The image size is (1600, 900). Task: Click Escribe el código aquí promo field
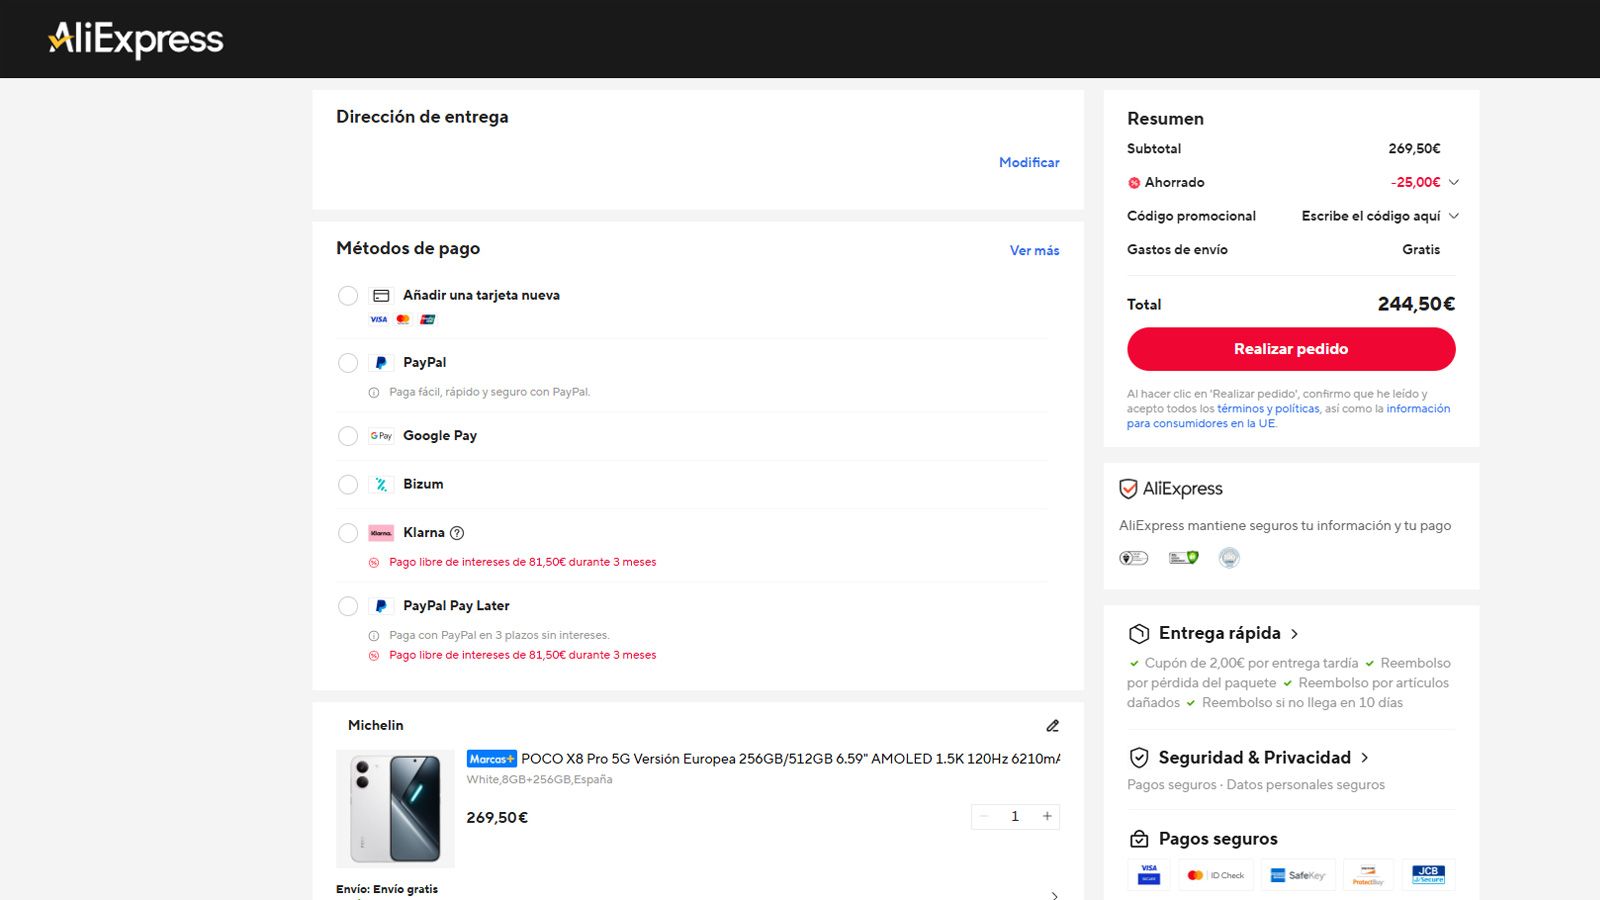click(x=1371, y=216)
